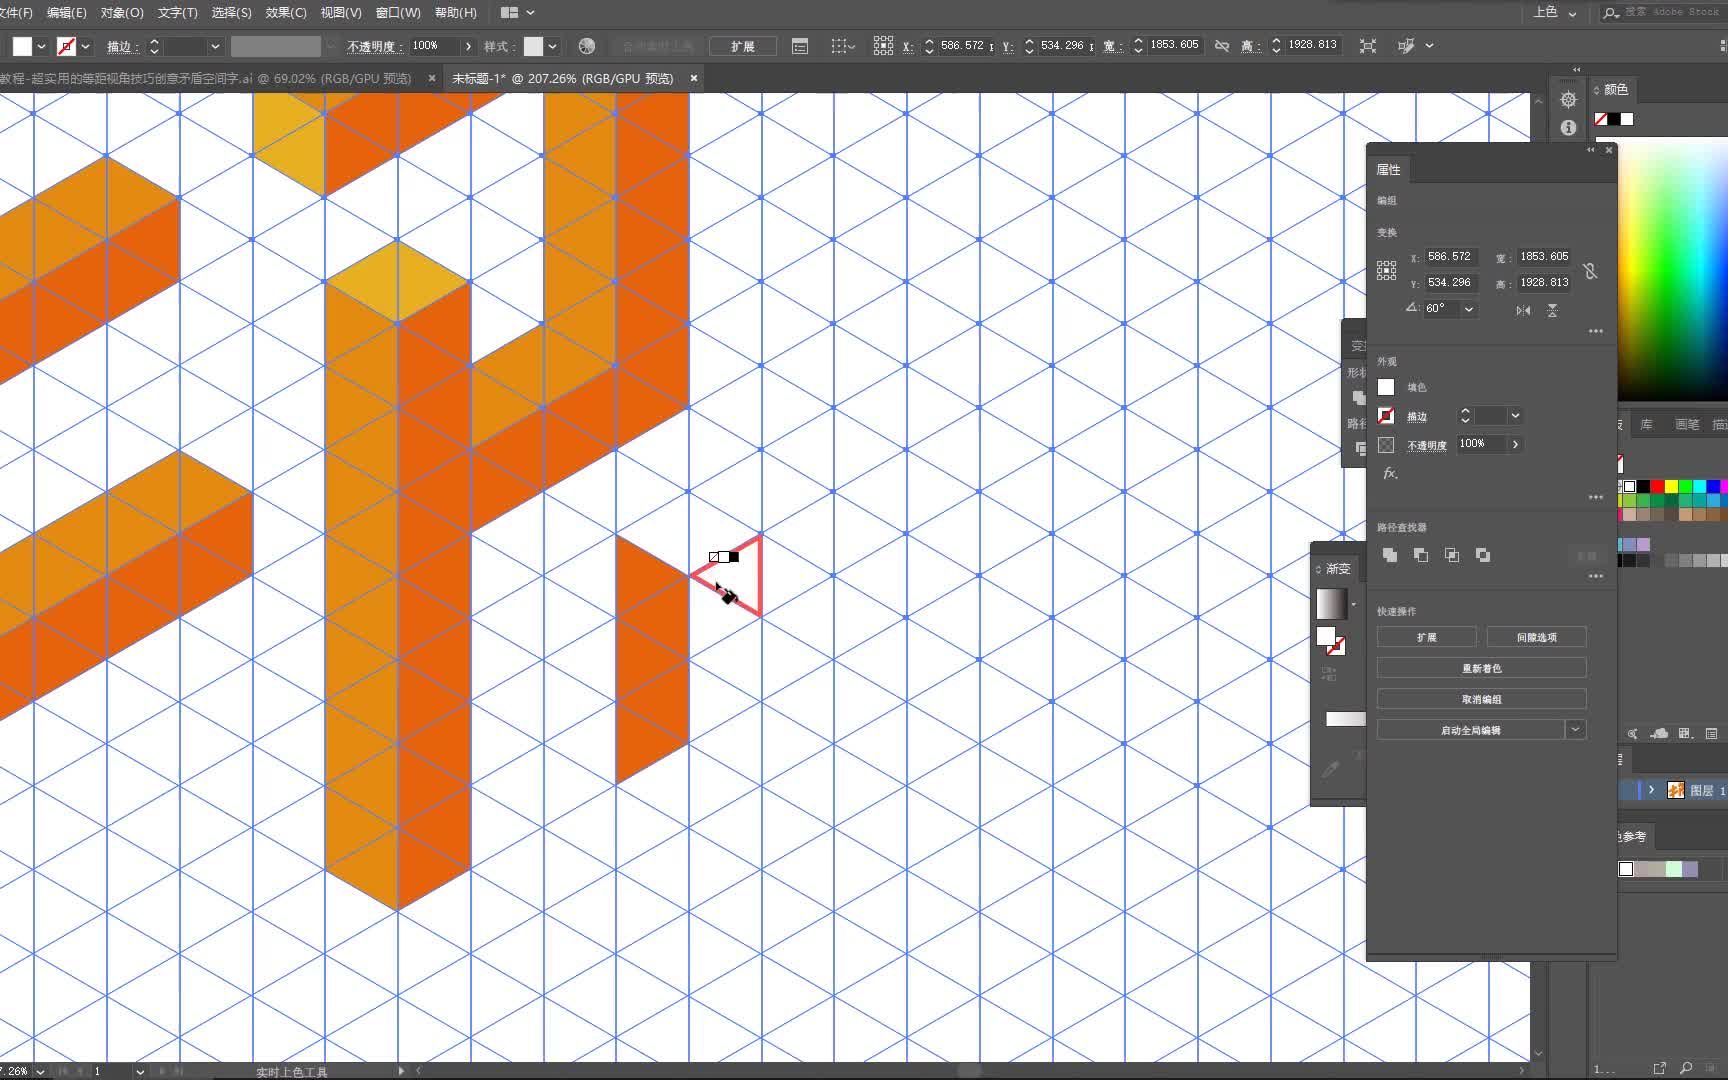Open the 文字(T) menu
The image size is (1728, 1080).
[177, 13]
